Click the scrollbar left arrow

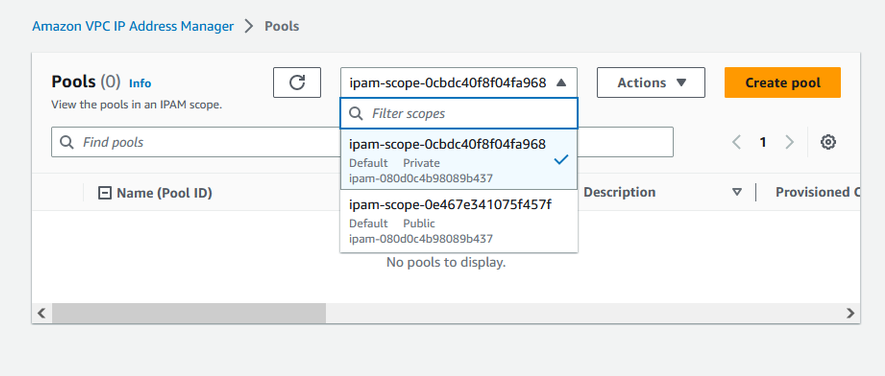41,313
